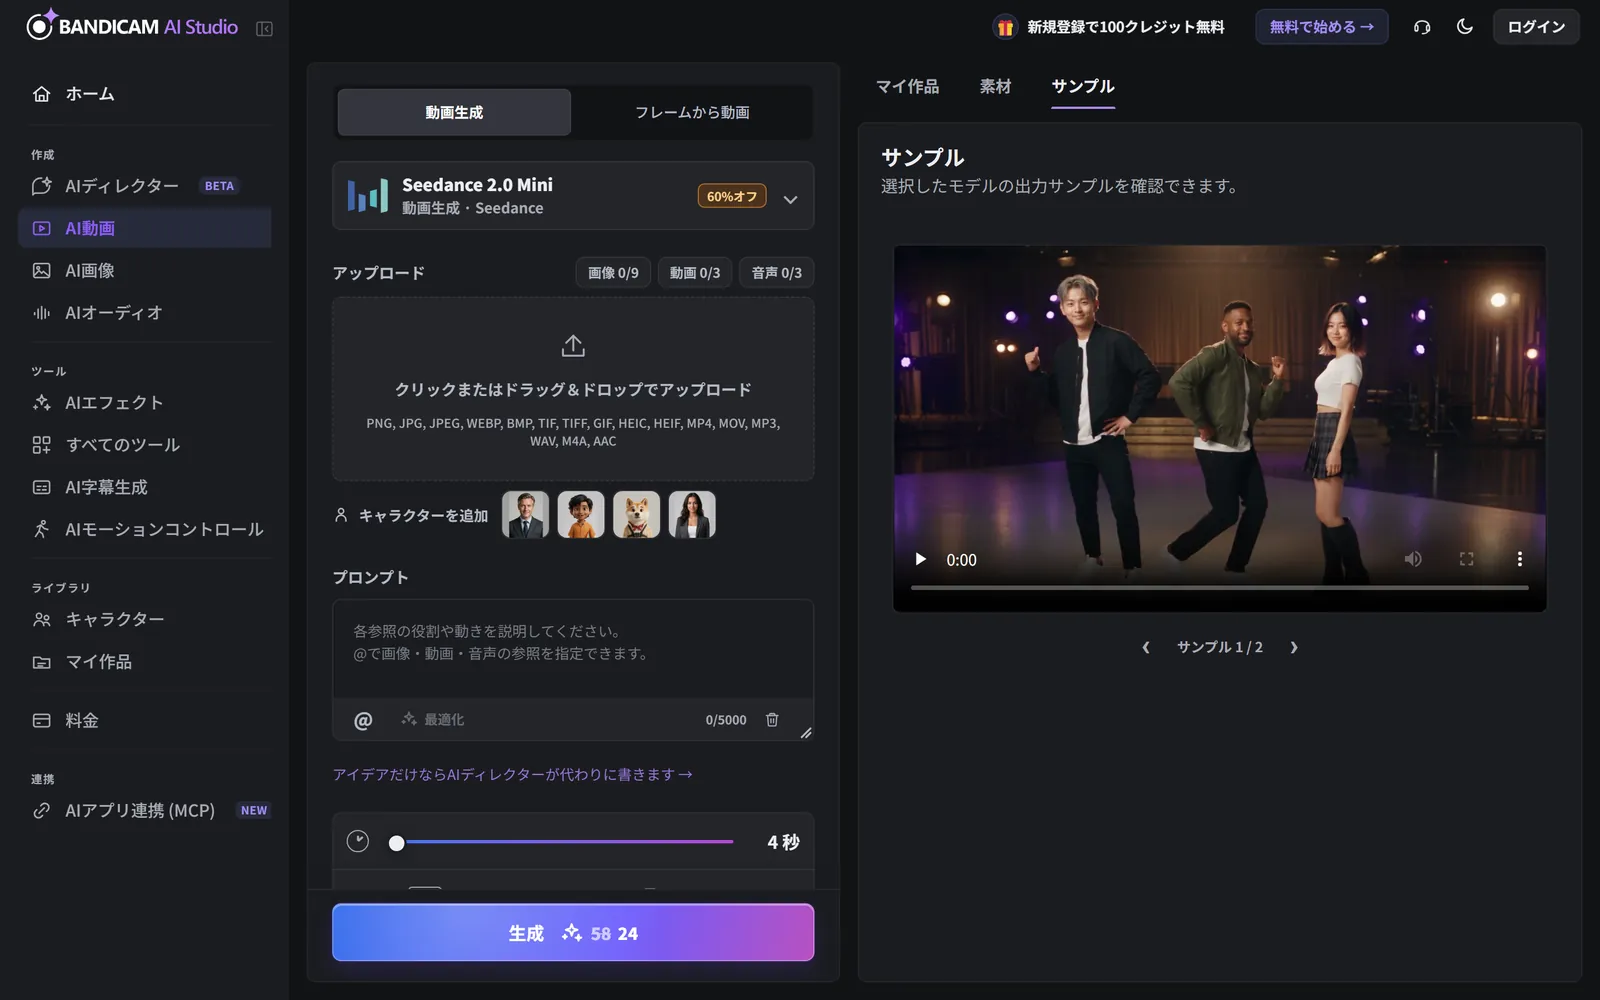
Task: Open AI字幕生成 tool
Action: [145, 487]
